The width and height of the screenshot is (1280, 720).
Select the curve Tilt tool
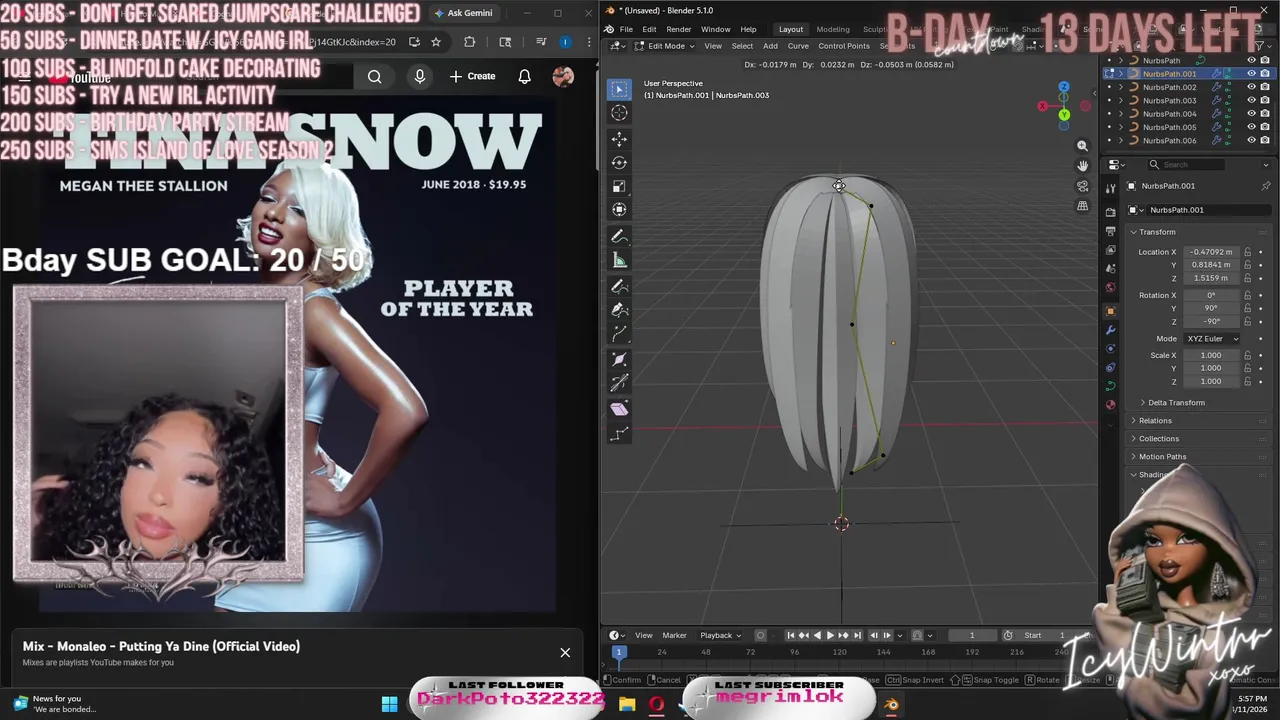(619, 384)
